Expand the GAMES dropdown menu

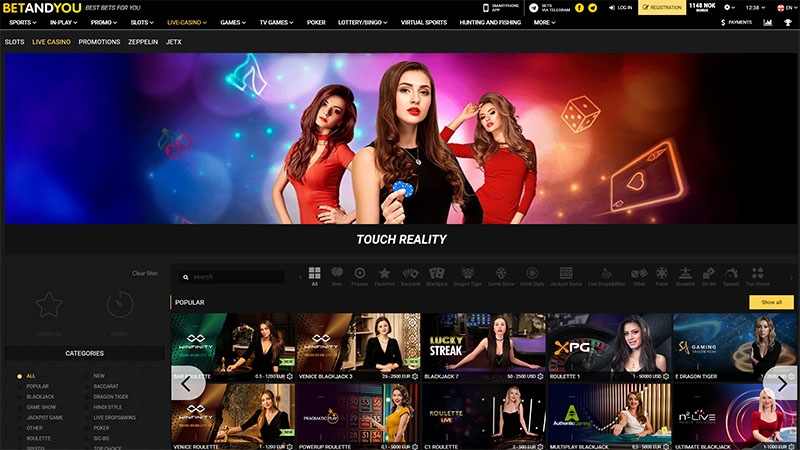(x=233, y=22)
